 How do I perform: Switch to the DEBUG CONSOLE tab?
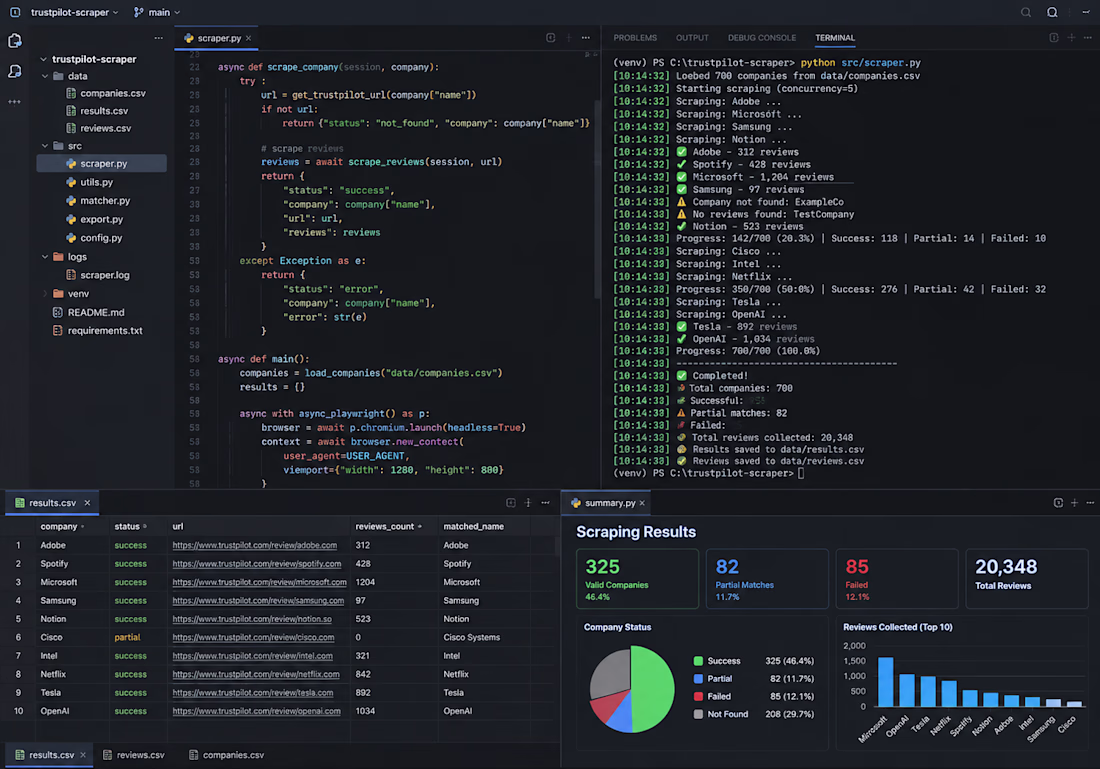tap(762, 38)
